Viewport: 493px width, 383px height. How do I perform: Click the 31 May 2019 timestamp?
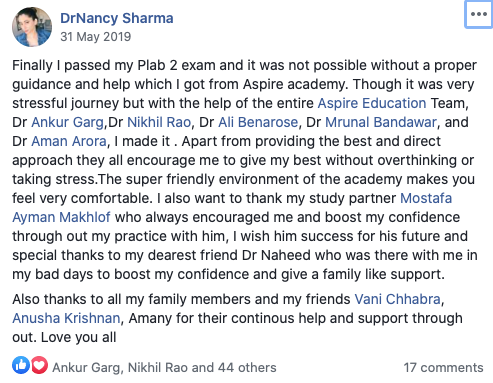click(x=96, y=37)
